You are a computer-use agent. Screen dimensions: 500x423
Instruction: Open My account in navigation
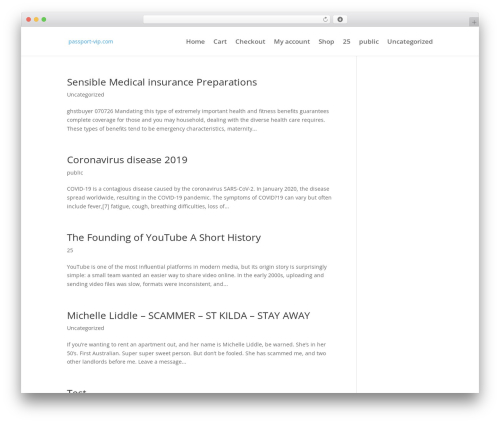pos(292,42)
